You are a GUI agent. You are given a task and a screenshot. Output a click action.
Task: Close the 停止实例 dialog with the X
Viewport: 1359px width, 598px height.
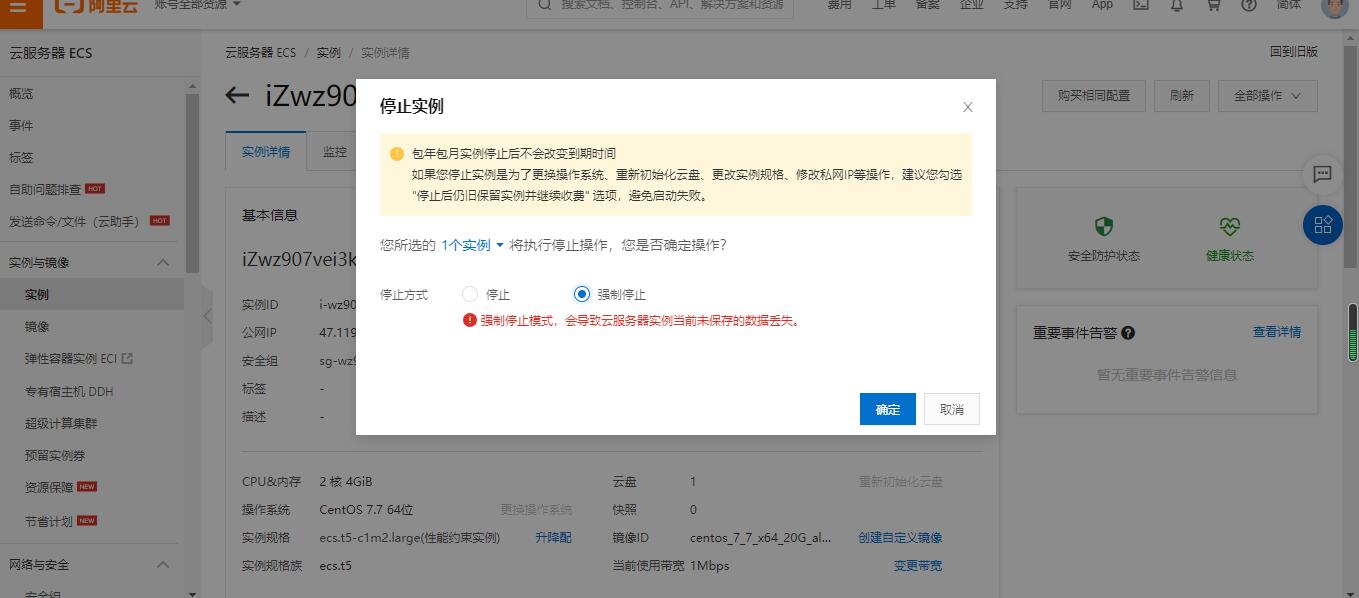point(967,107)
